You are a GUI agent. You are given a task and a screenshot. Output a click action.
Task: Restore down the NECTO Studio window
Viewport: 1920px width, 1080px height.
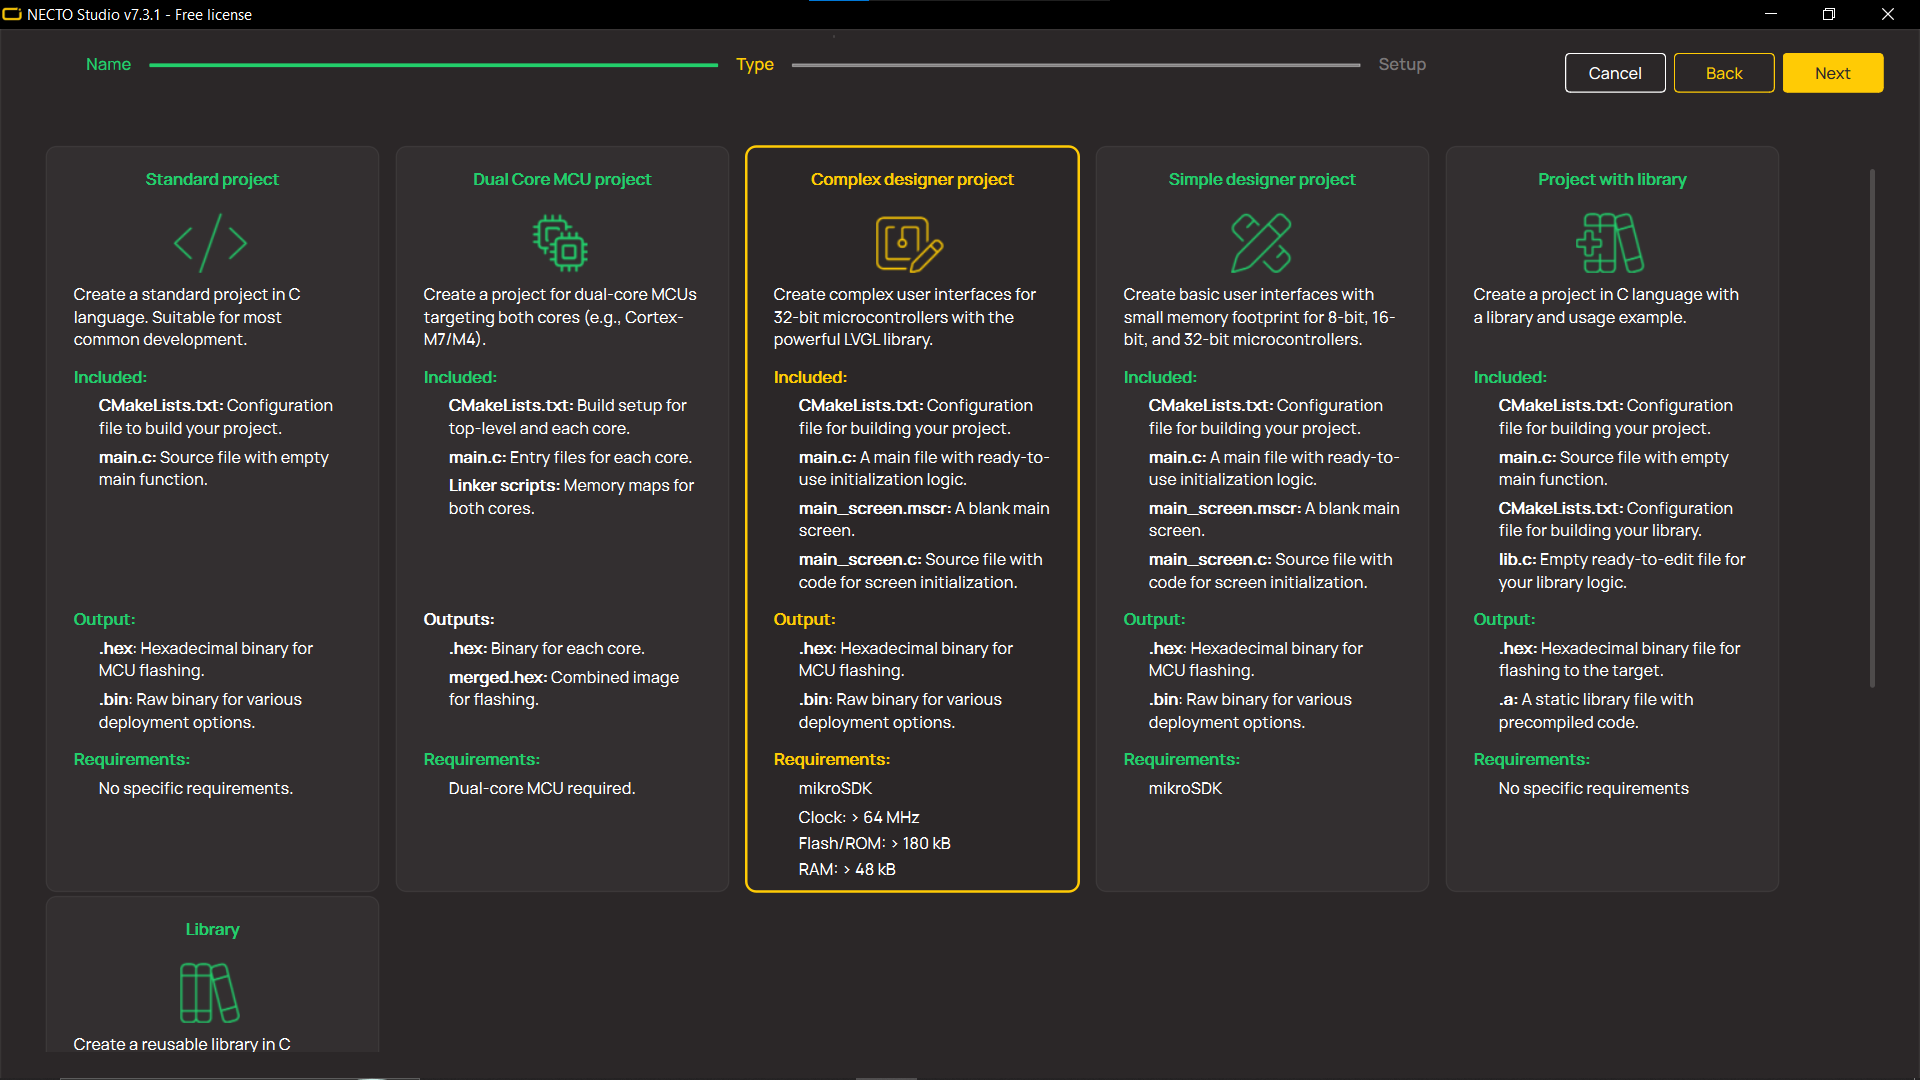coord(1828,14)
